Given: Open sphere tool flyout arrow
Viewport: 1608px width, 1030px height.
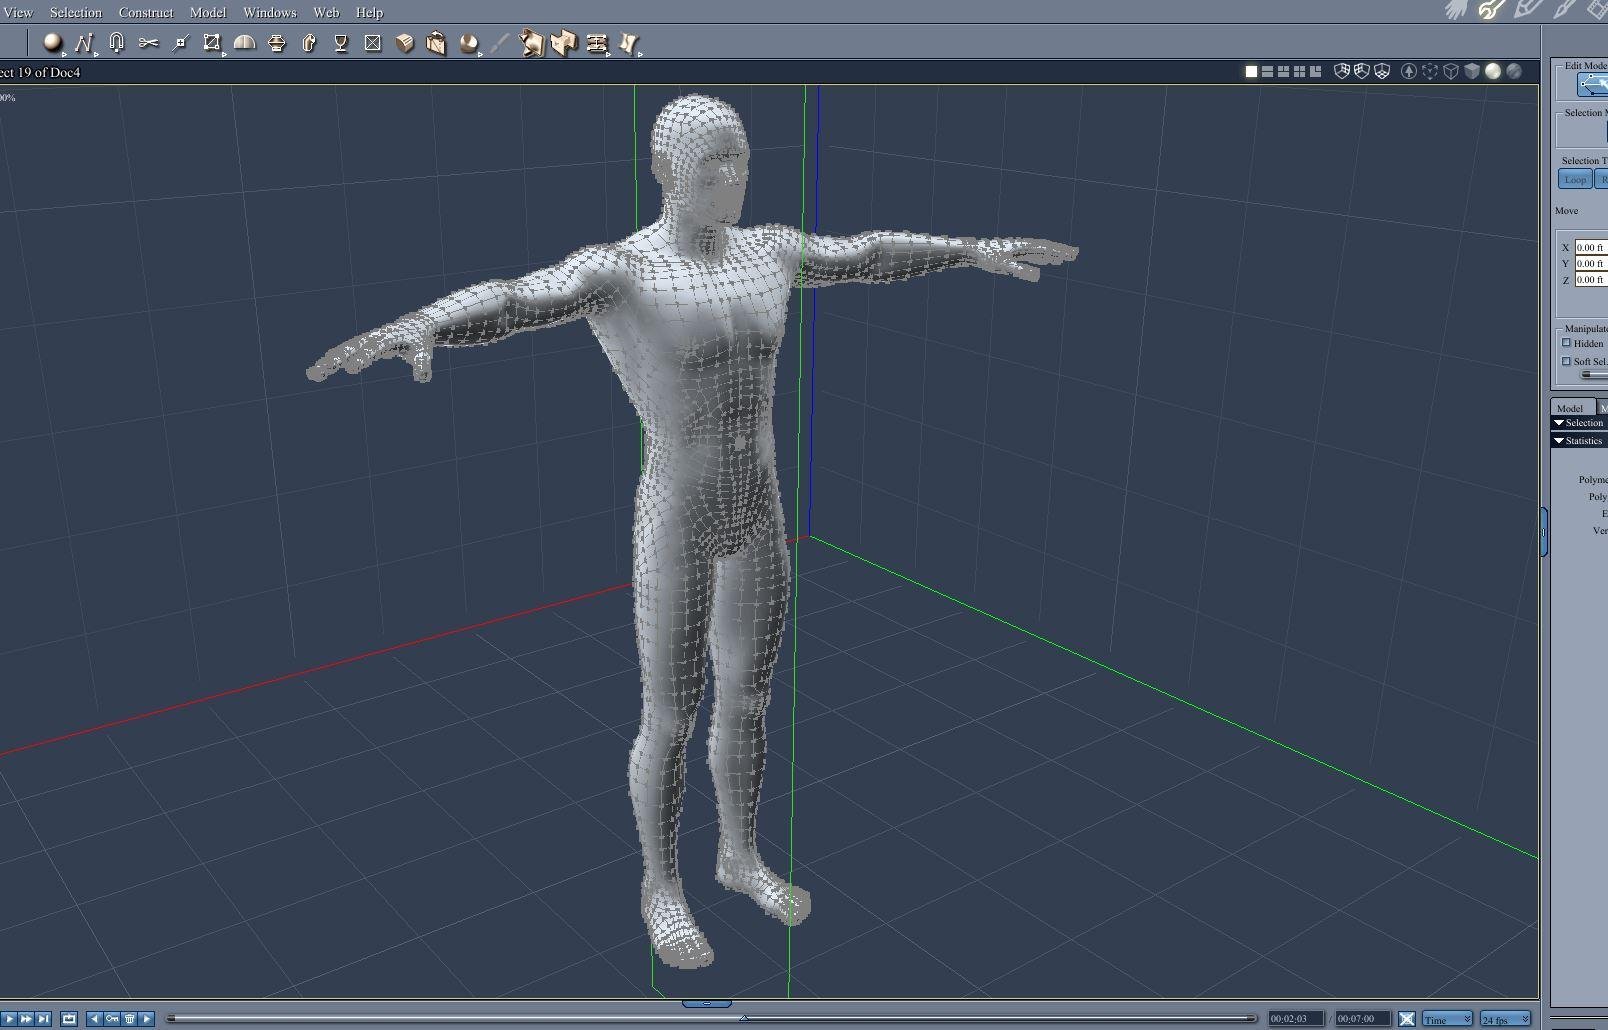Looking at the screenshot, I should [x=65, y=53].
